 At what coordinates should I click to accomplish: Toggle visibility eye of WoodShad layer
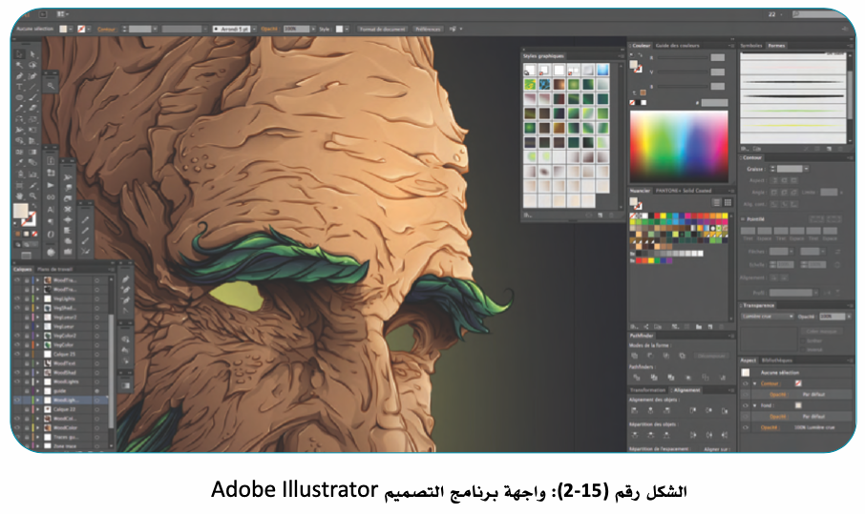pos(17,372)
